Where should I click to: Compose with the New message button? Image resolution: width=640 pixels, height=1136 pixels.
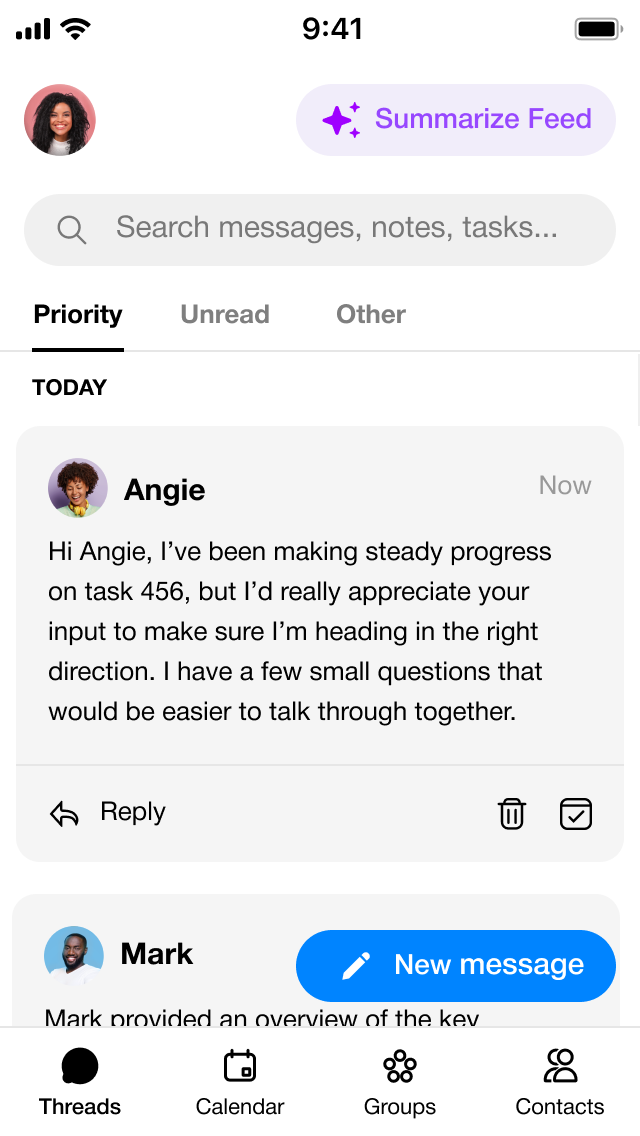[x=456, y=965]
